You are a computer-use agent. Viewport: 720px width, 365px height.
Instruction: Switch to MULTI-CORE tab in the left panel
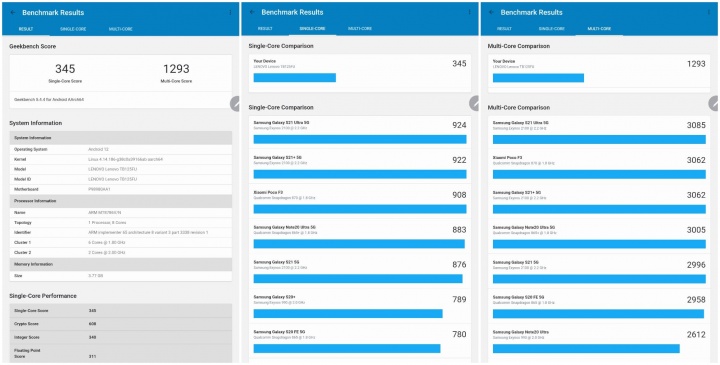[121, 29]
